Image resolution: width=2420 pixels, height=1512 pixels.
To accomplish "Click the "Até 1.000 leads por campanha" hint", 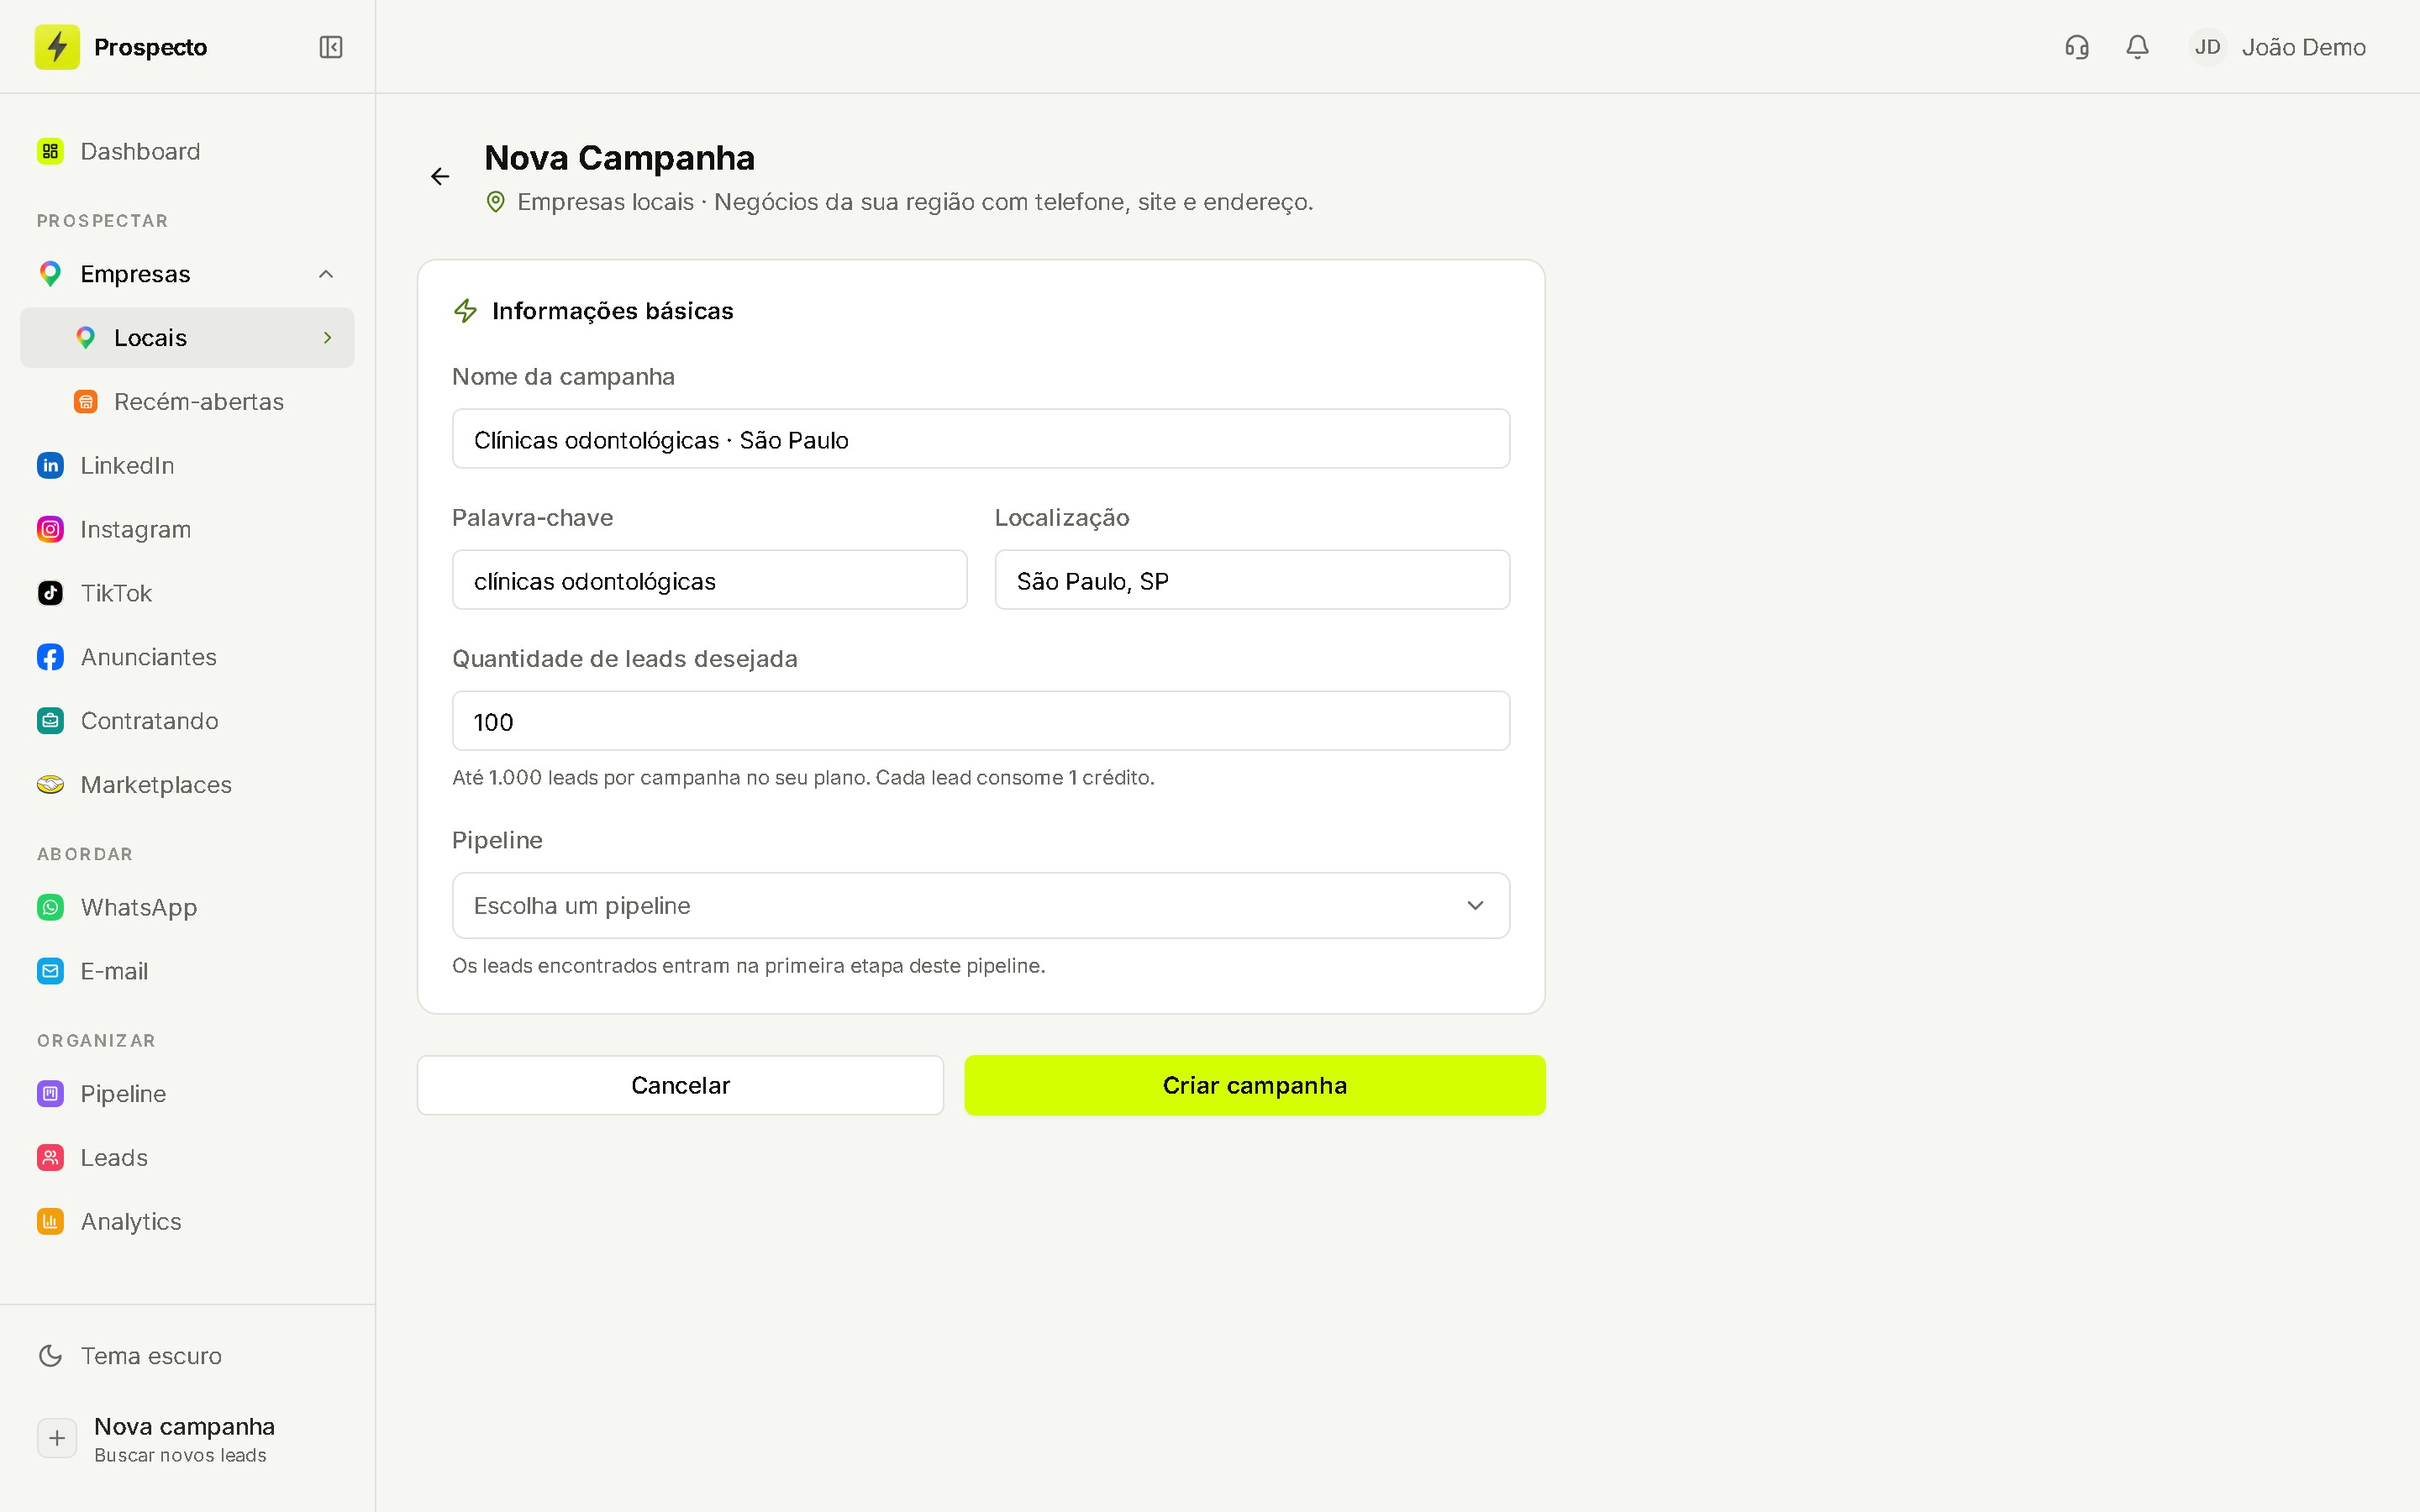I will 803,778.
